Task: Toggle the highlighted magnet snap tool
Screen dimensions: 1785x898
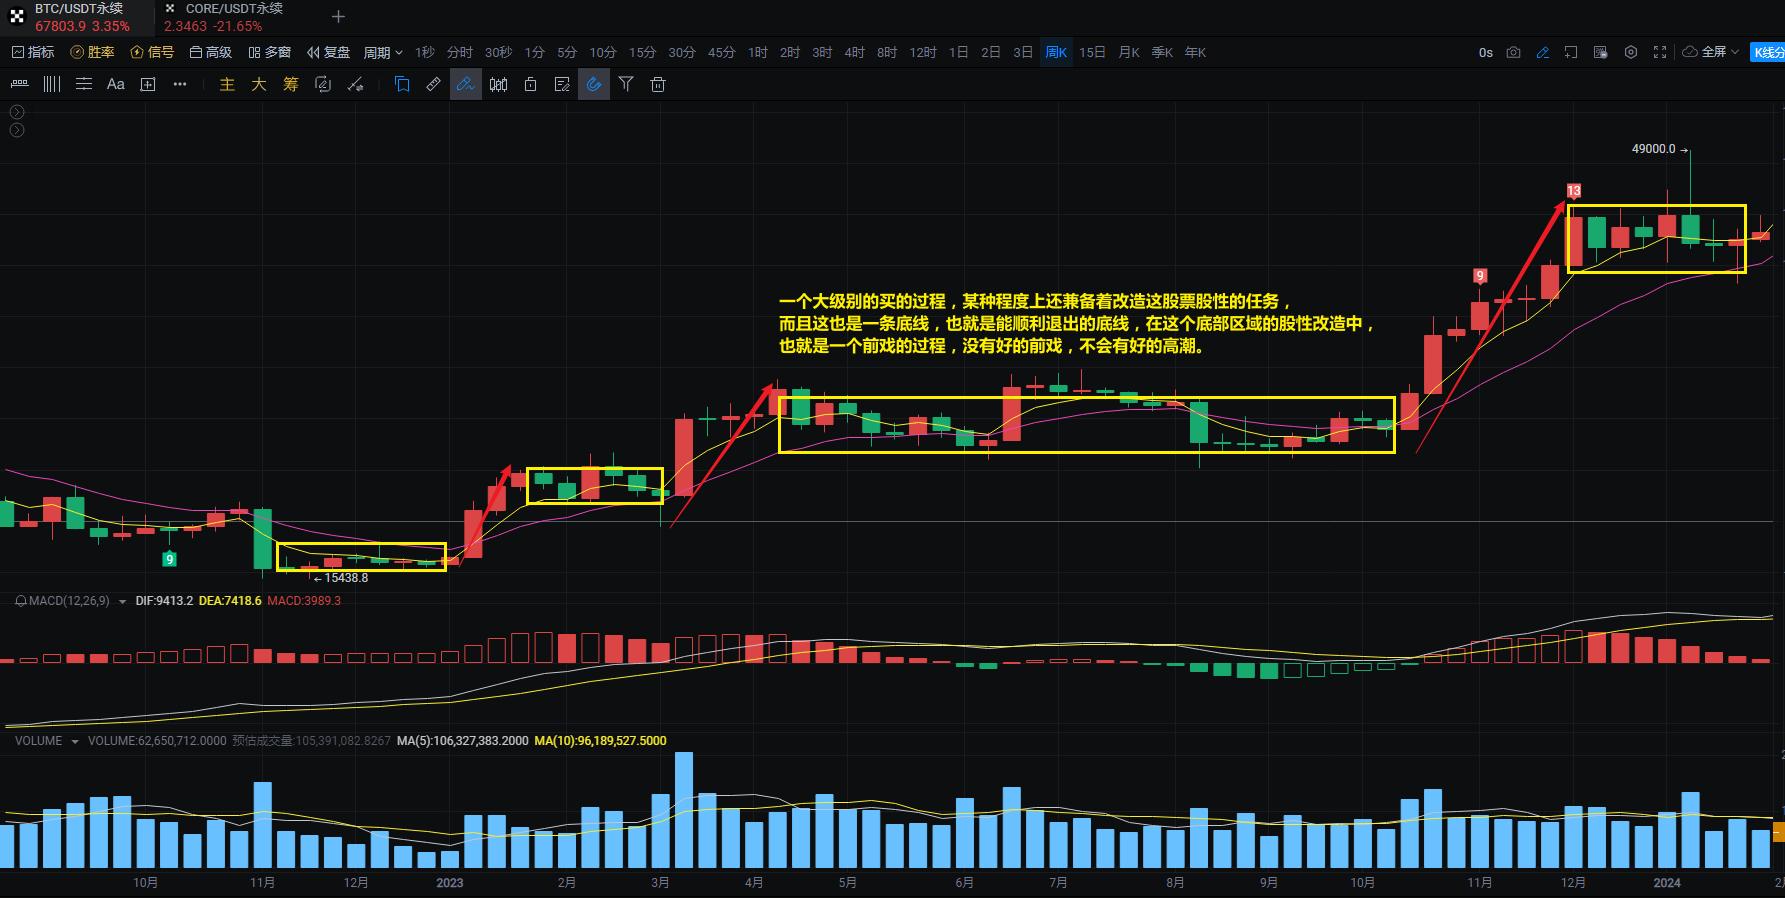Action: [594, 84]
